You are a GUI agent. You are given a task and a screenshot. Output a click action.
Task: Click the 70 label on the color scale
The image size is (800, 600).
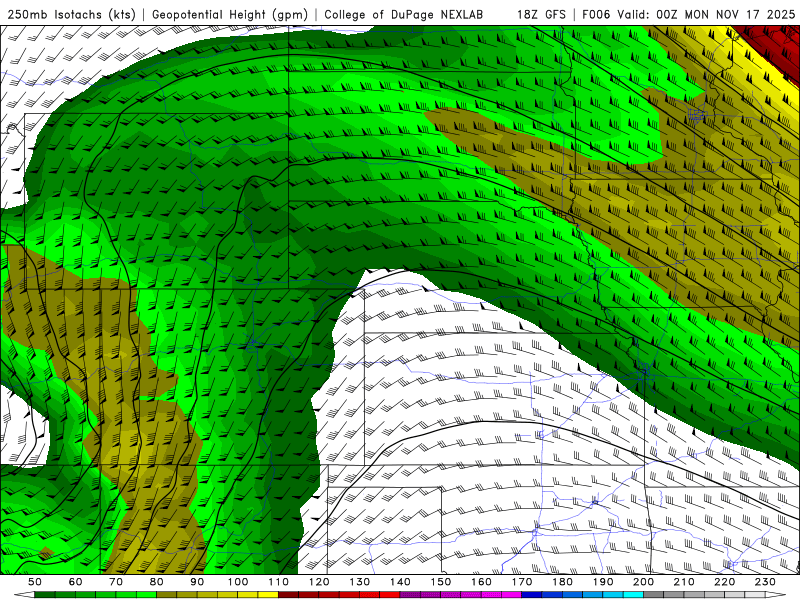click(x=116, y=582)
